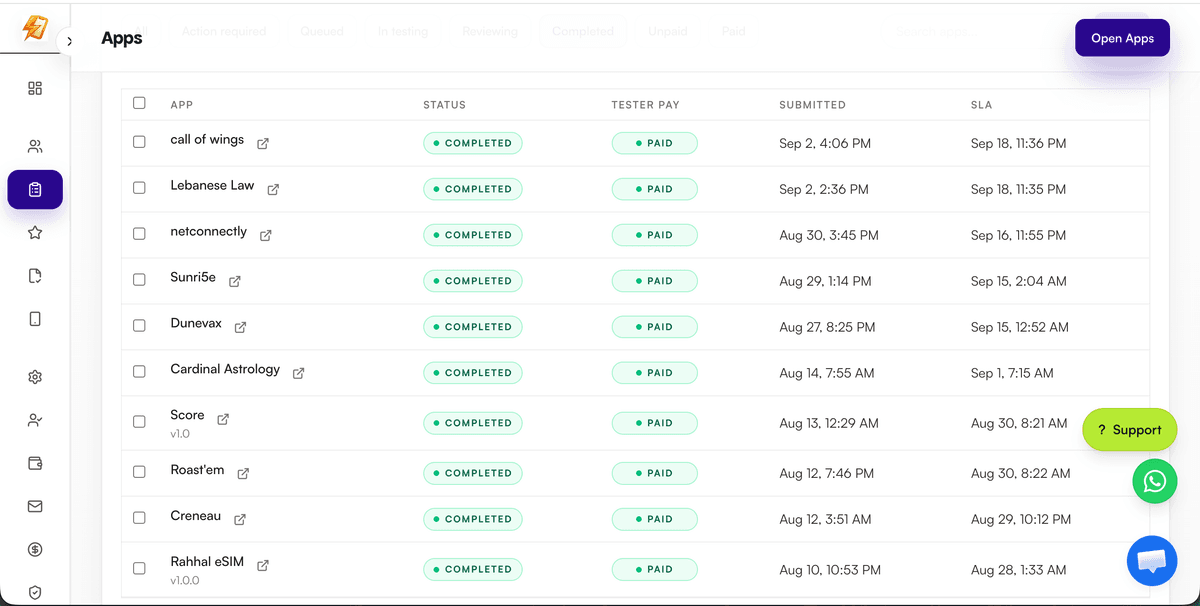This screenshot has height=606, width=1200.
Task: Click the green Support button
Action: (x=1130, y=430)
